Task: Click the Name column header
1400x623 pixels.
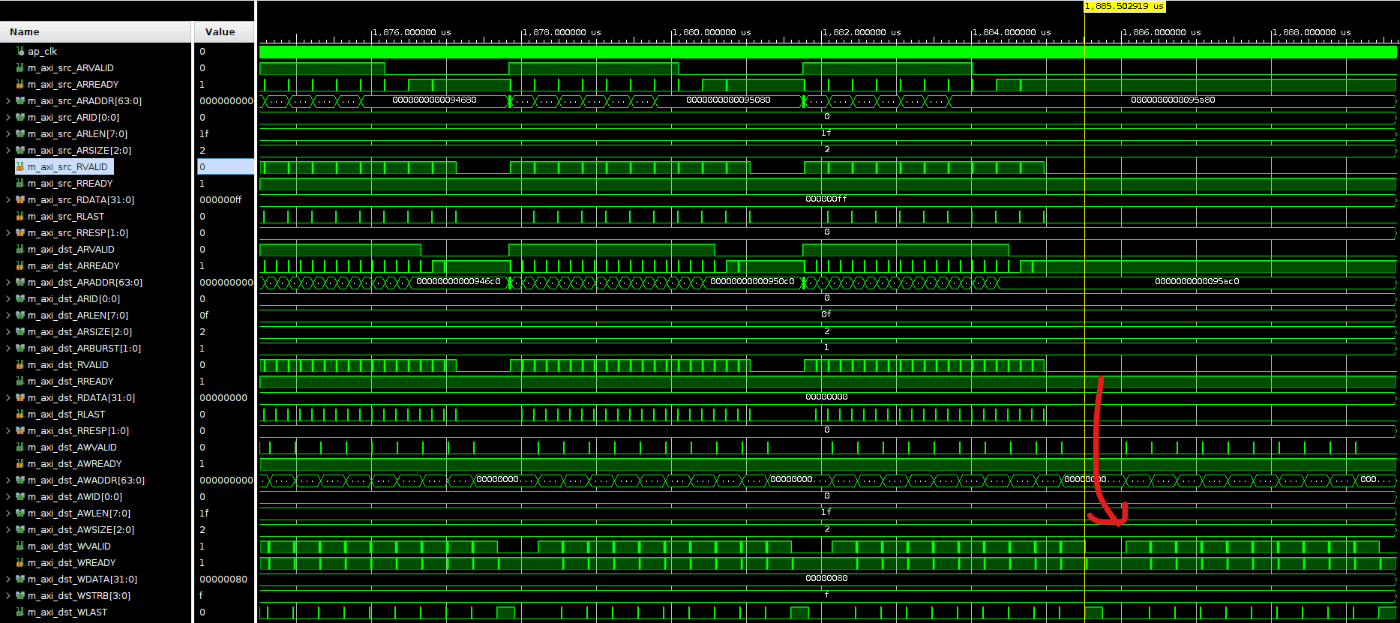Action: (96, 32)
